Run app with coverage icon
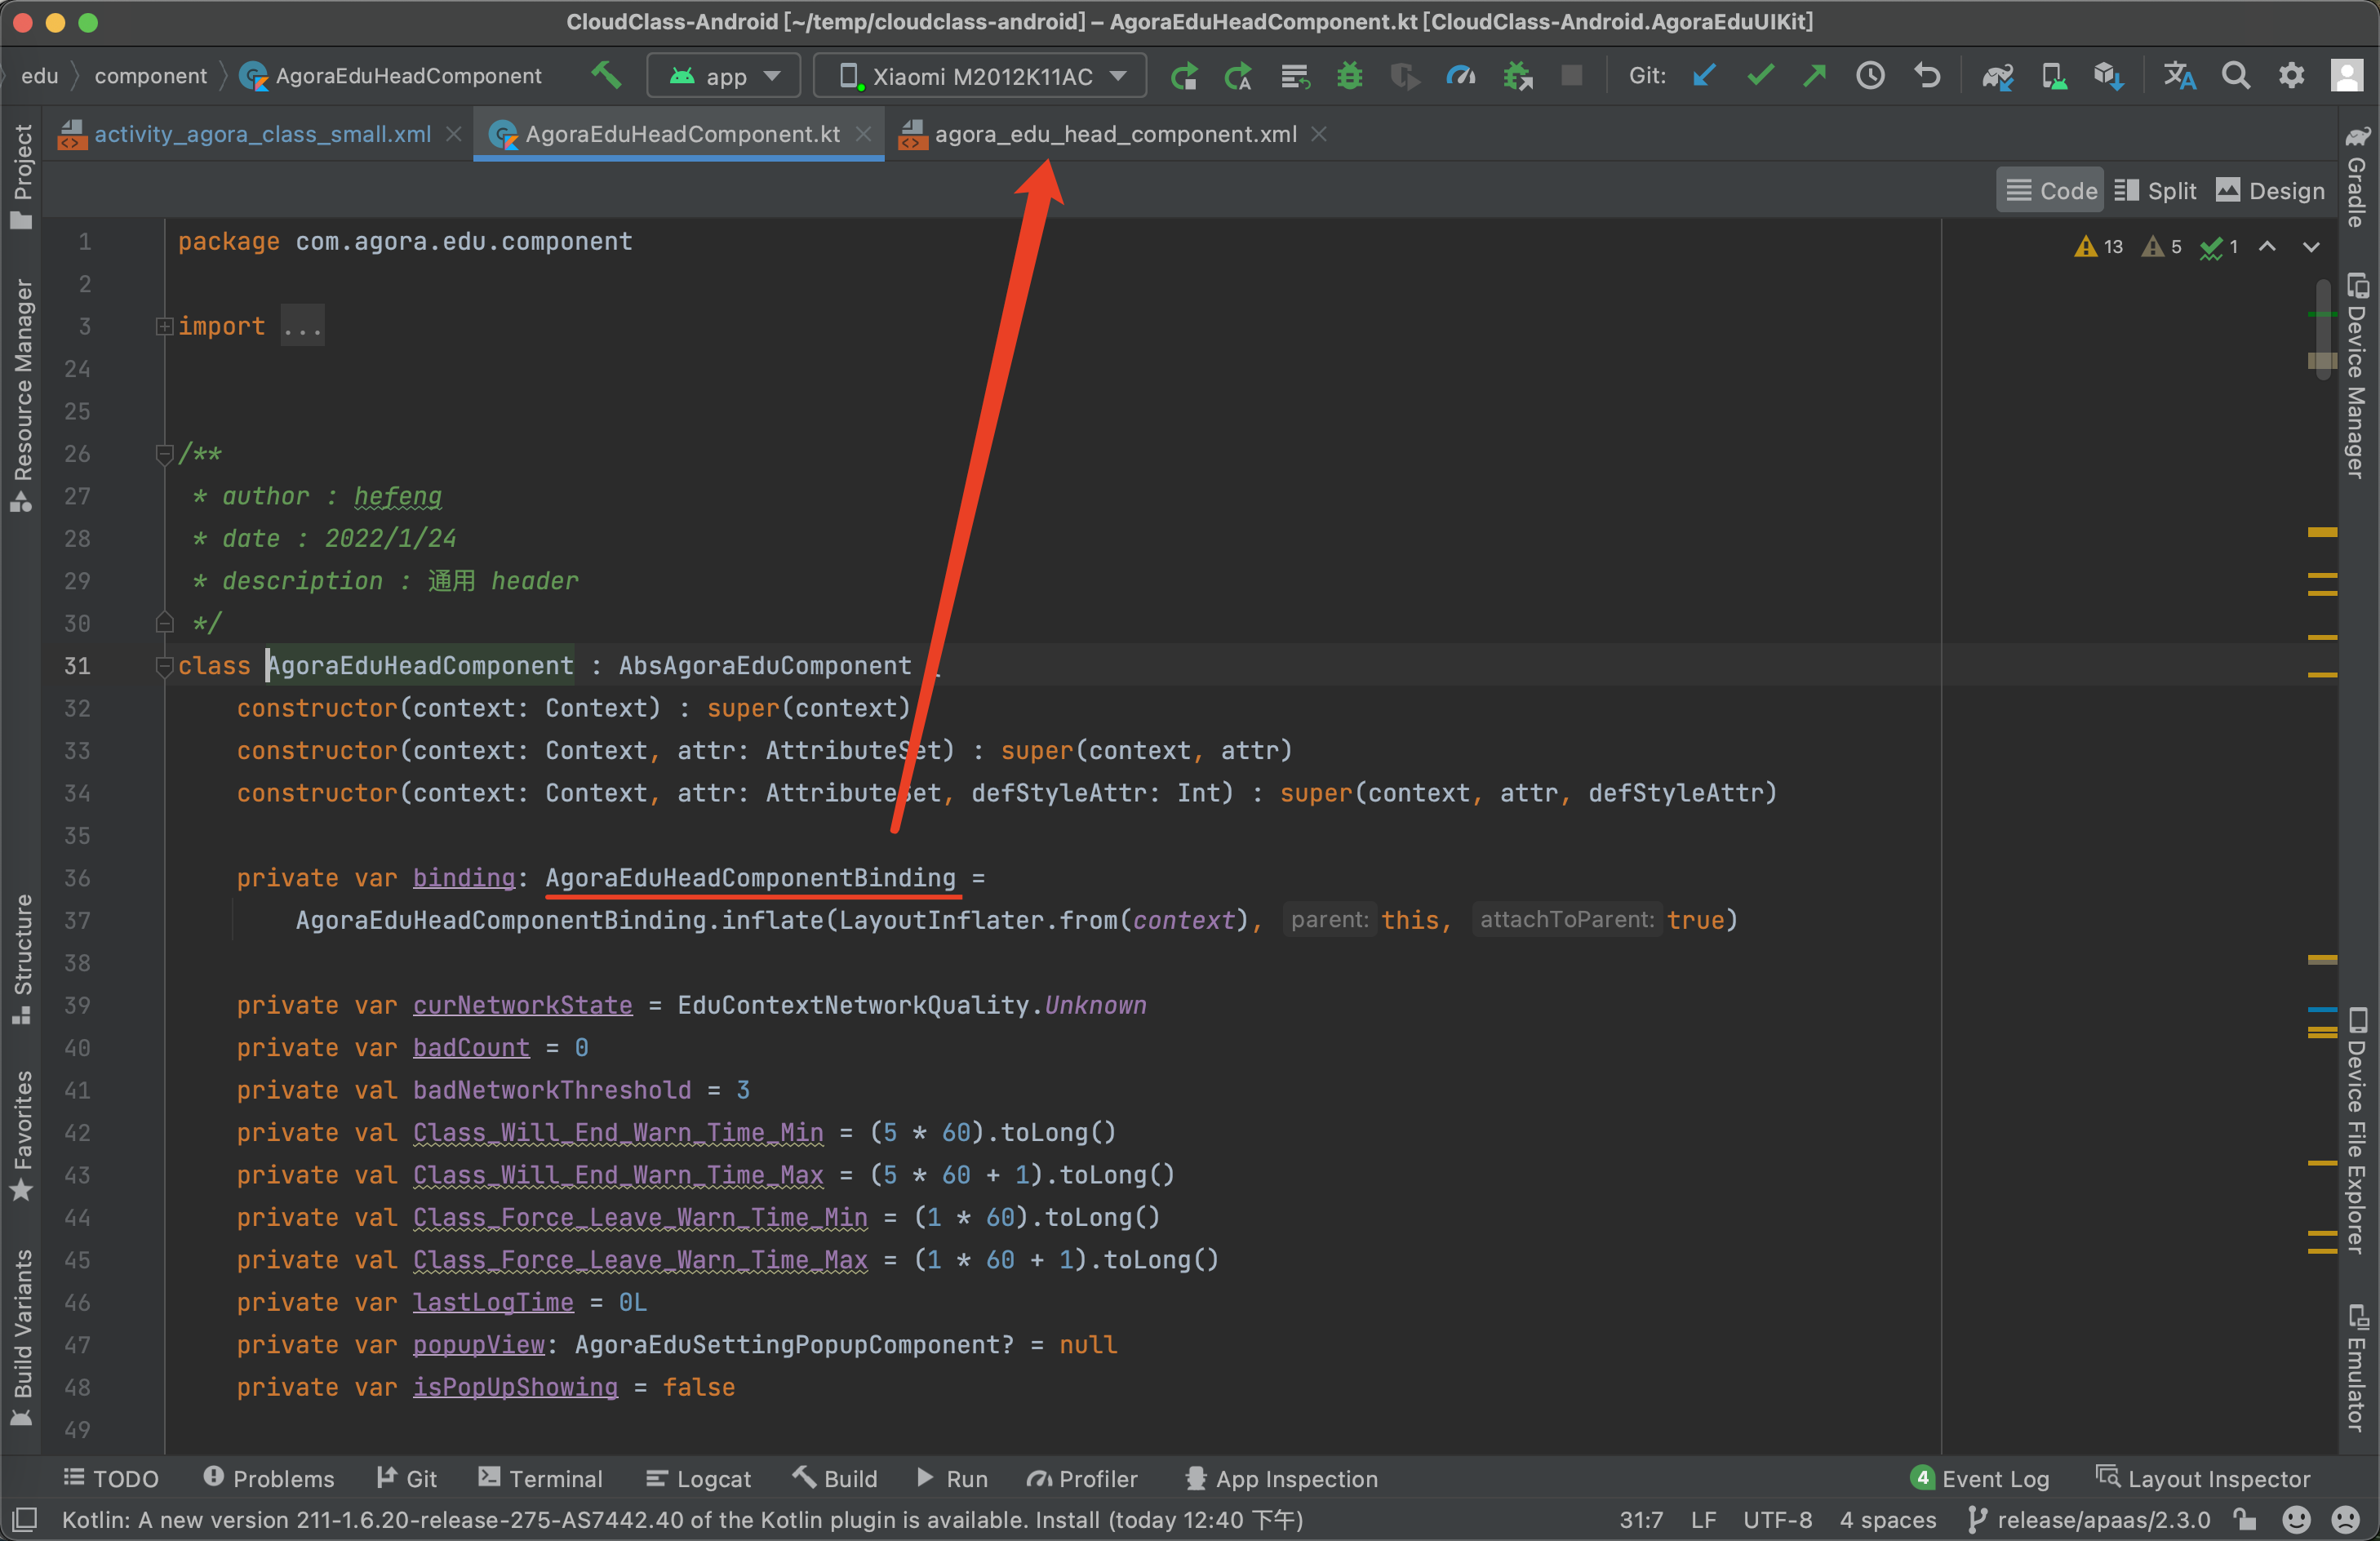The image size is (2380, 1541). coord(1405,76)
